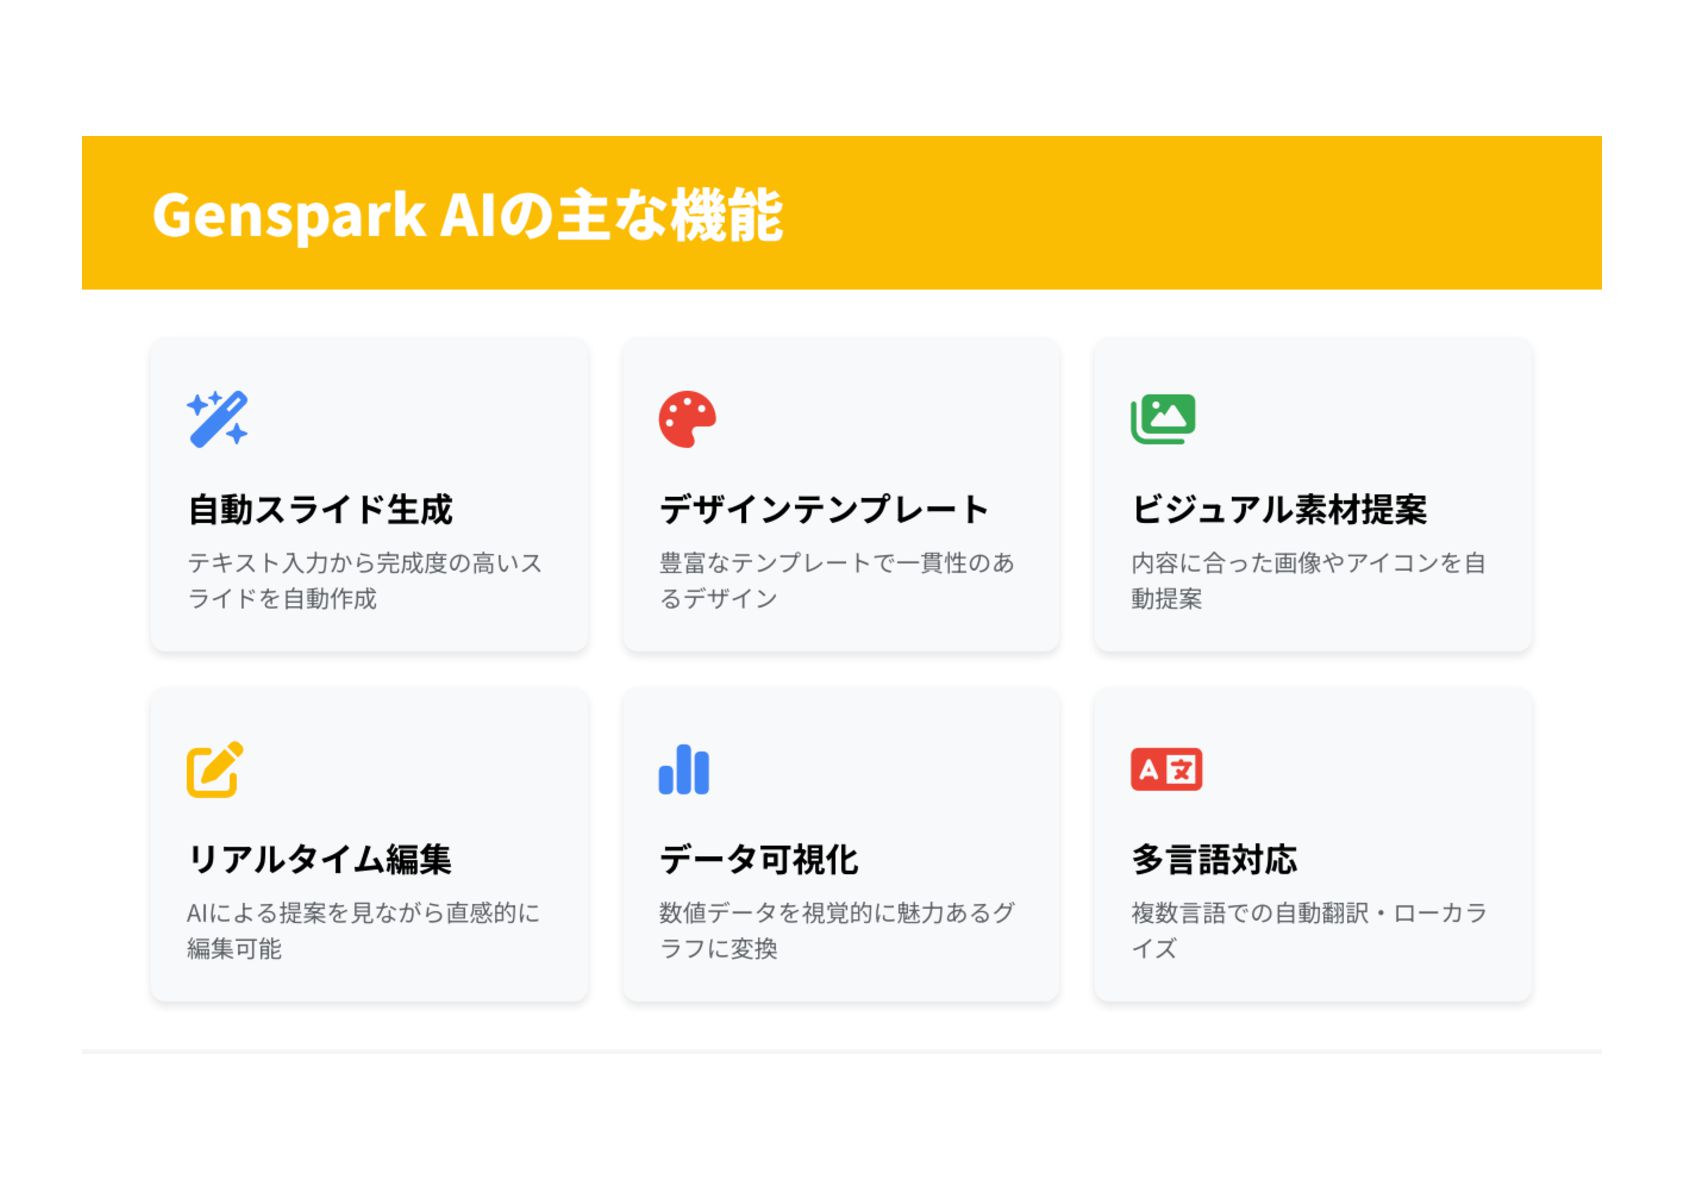Click the description under 多言語対応
This screenshot has width=1684, height=1190.
[1308, 931]
